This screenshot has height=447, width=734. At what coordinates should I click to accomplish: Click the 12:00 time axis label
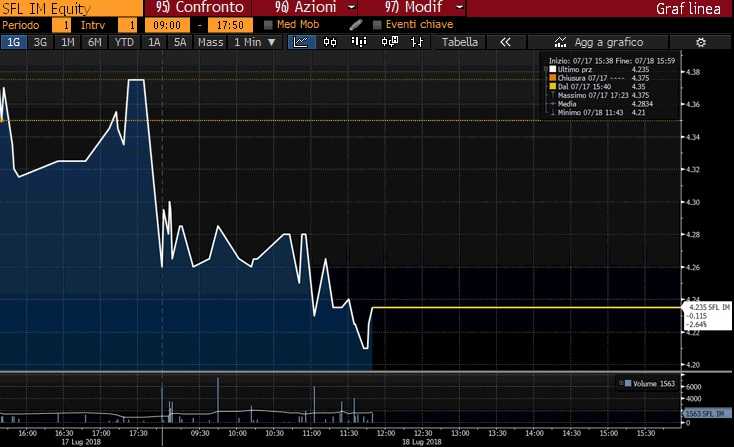coord(386,433)
